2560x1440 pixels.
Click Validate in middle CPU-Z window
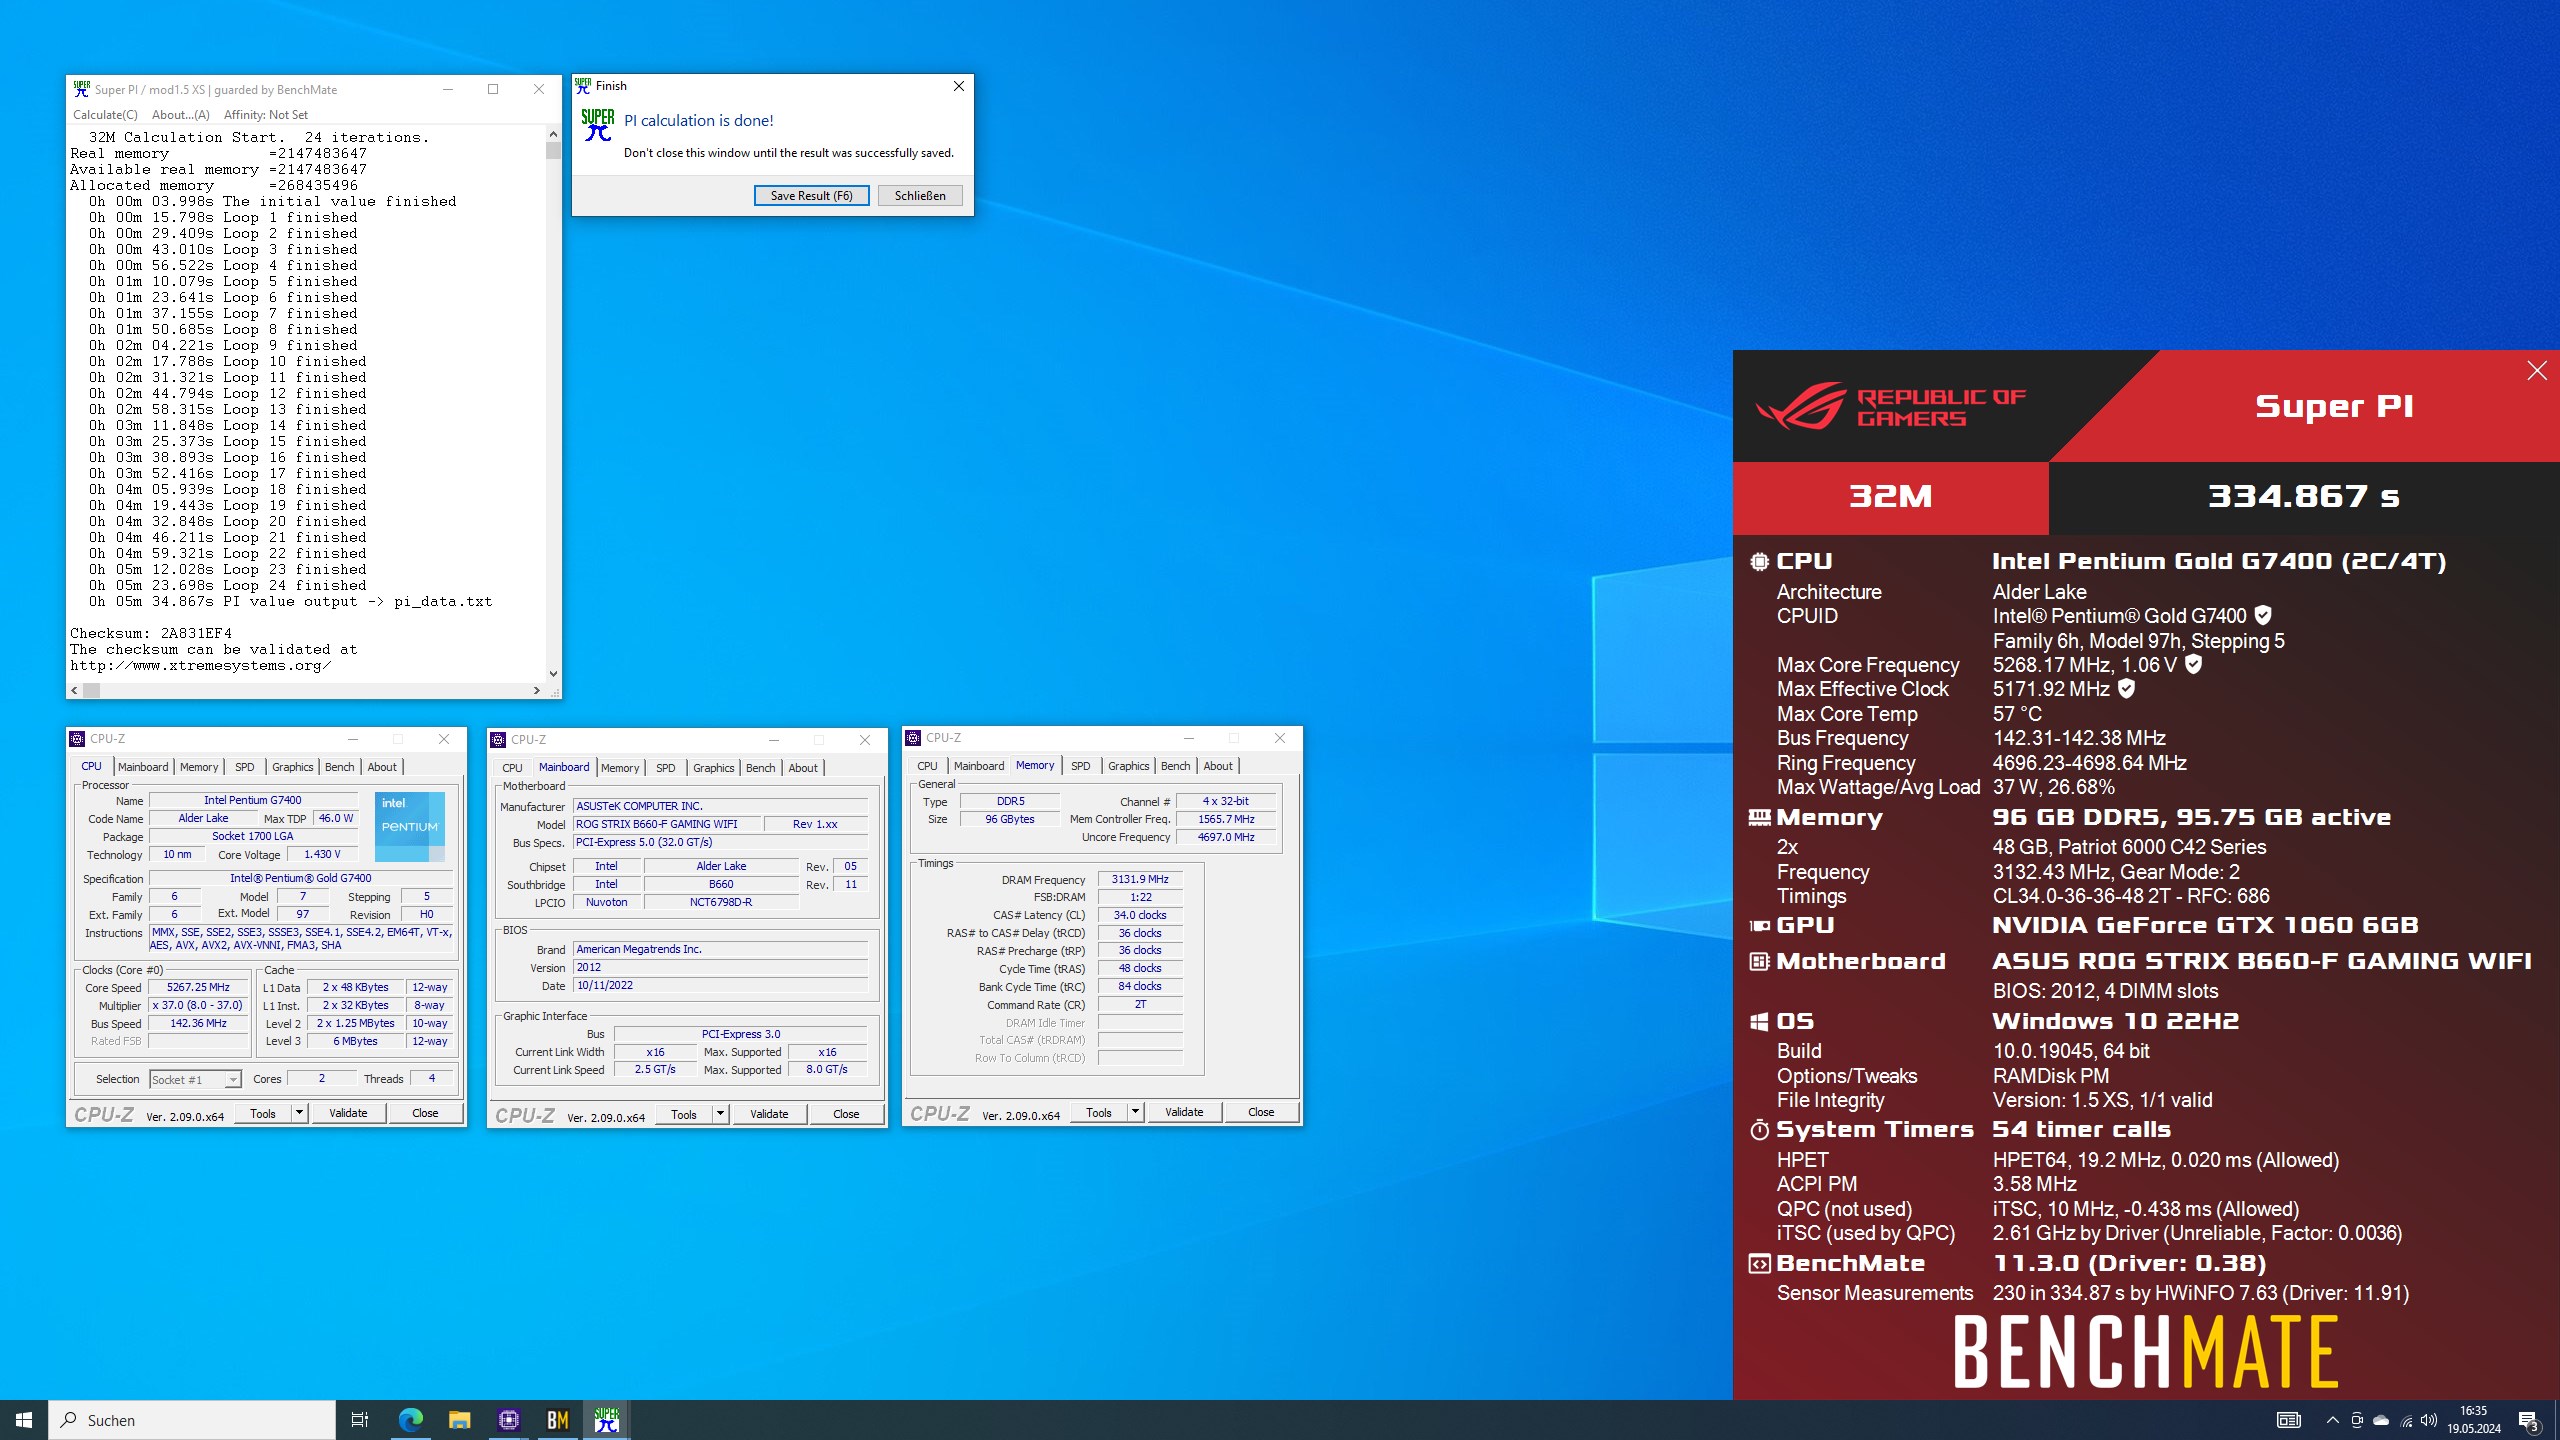click(x=769, y=1114)
